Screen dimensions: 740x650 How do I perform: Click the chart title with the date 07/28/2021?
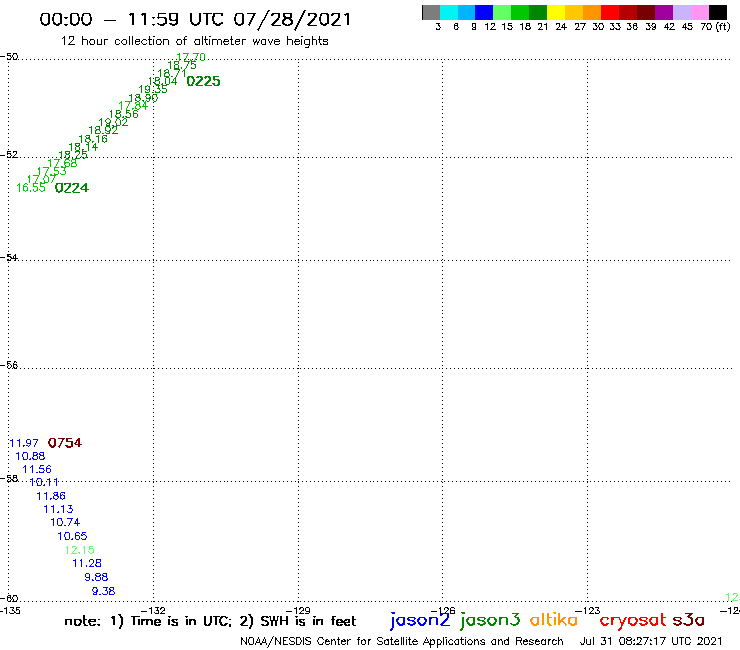click(x=195, y=20)
